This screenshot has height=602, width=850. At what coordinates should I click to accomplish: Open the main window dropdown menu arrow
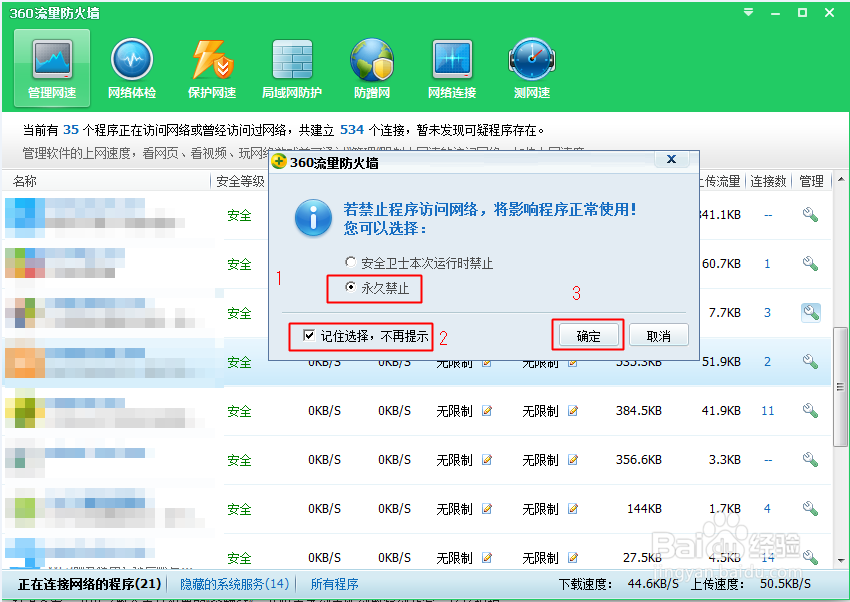click(x=748, y=12)
